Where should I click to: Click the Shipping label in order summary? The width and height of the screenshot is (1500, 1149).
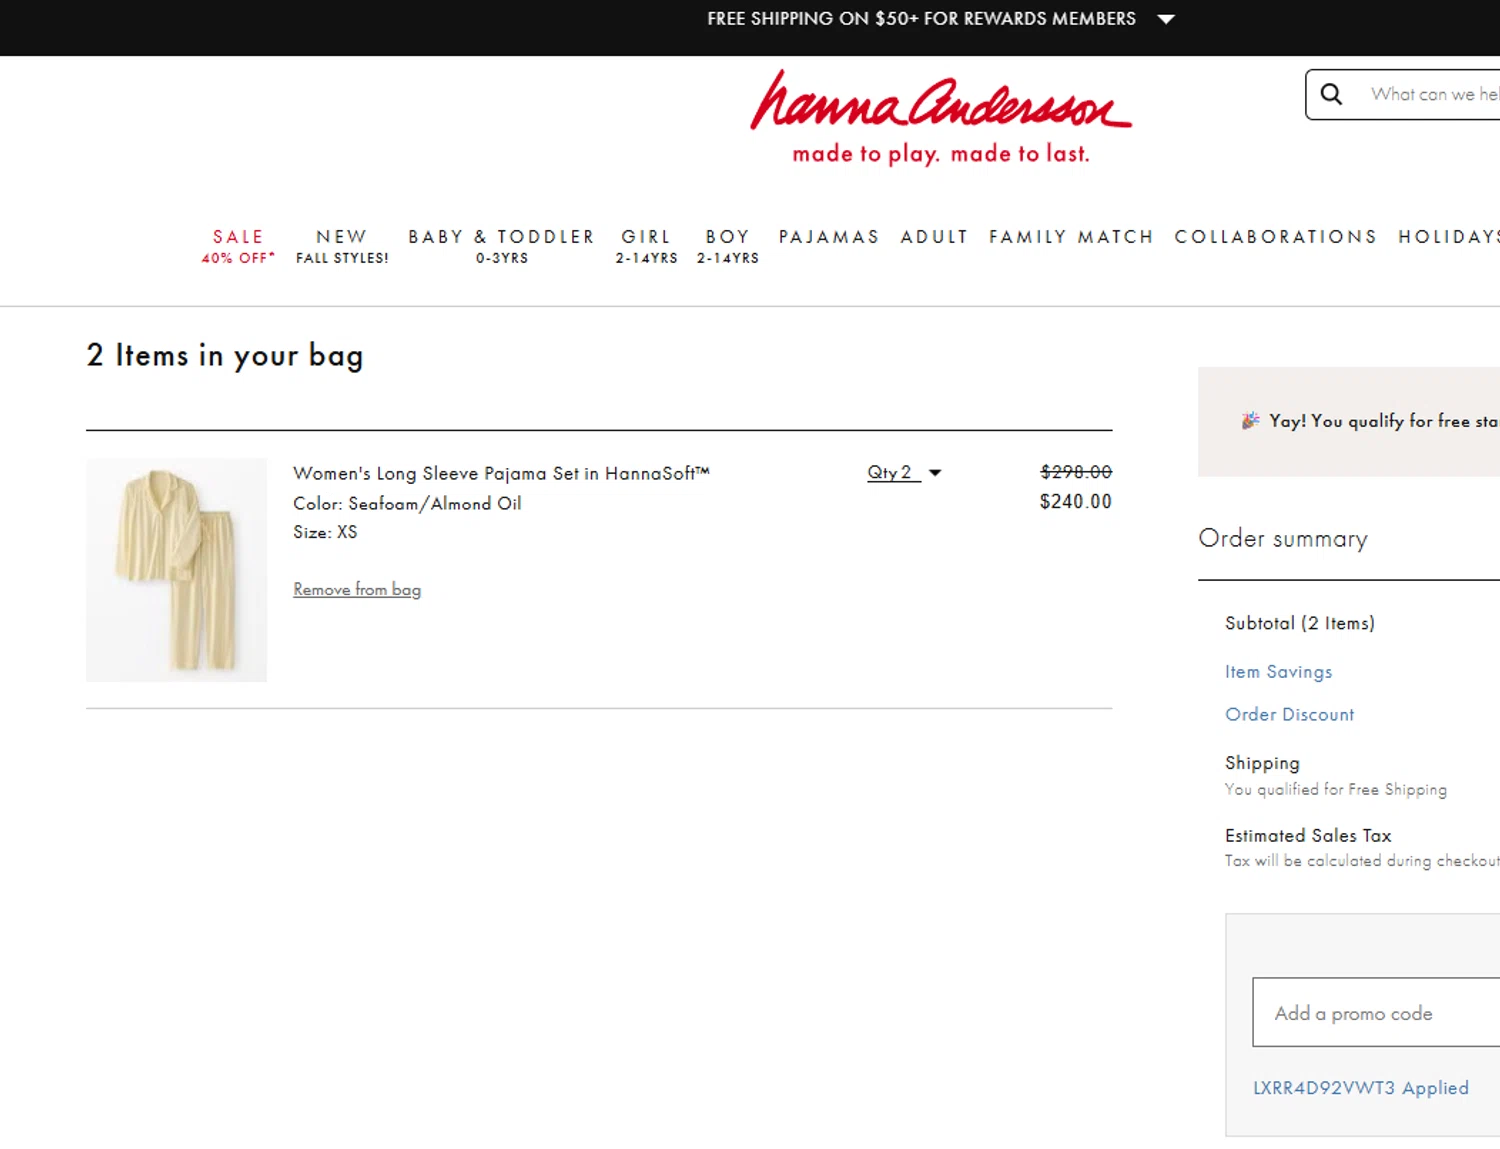[1262, 763]
